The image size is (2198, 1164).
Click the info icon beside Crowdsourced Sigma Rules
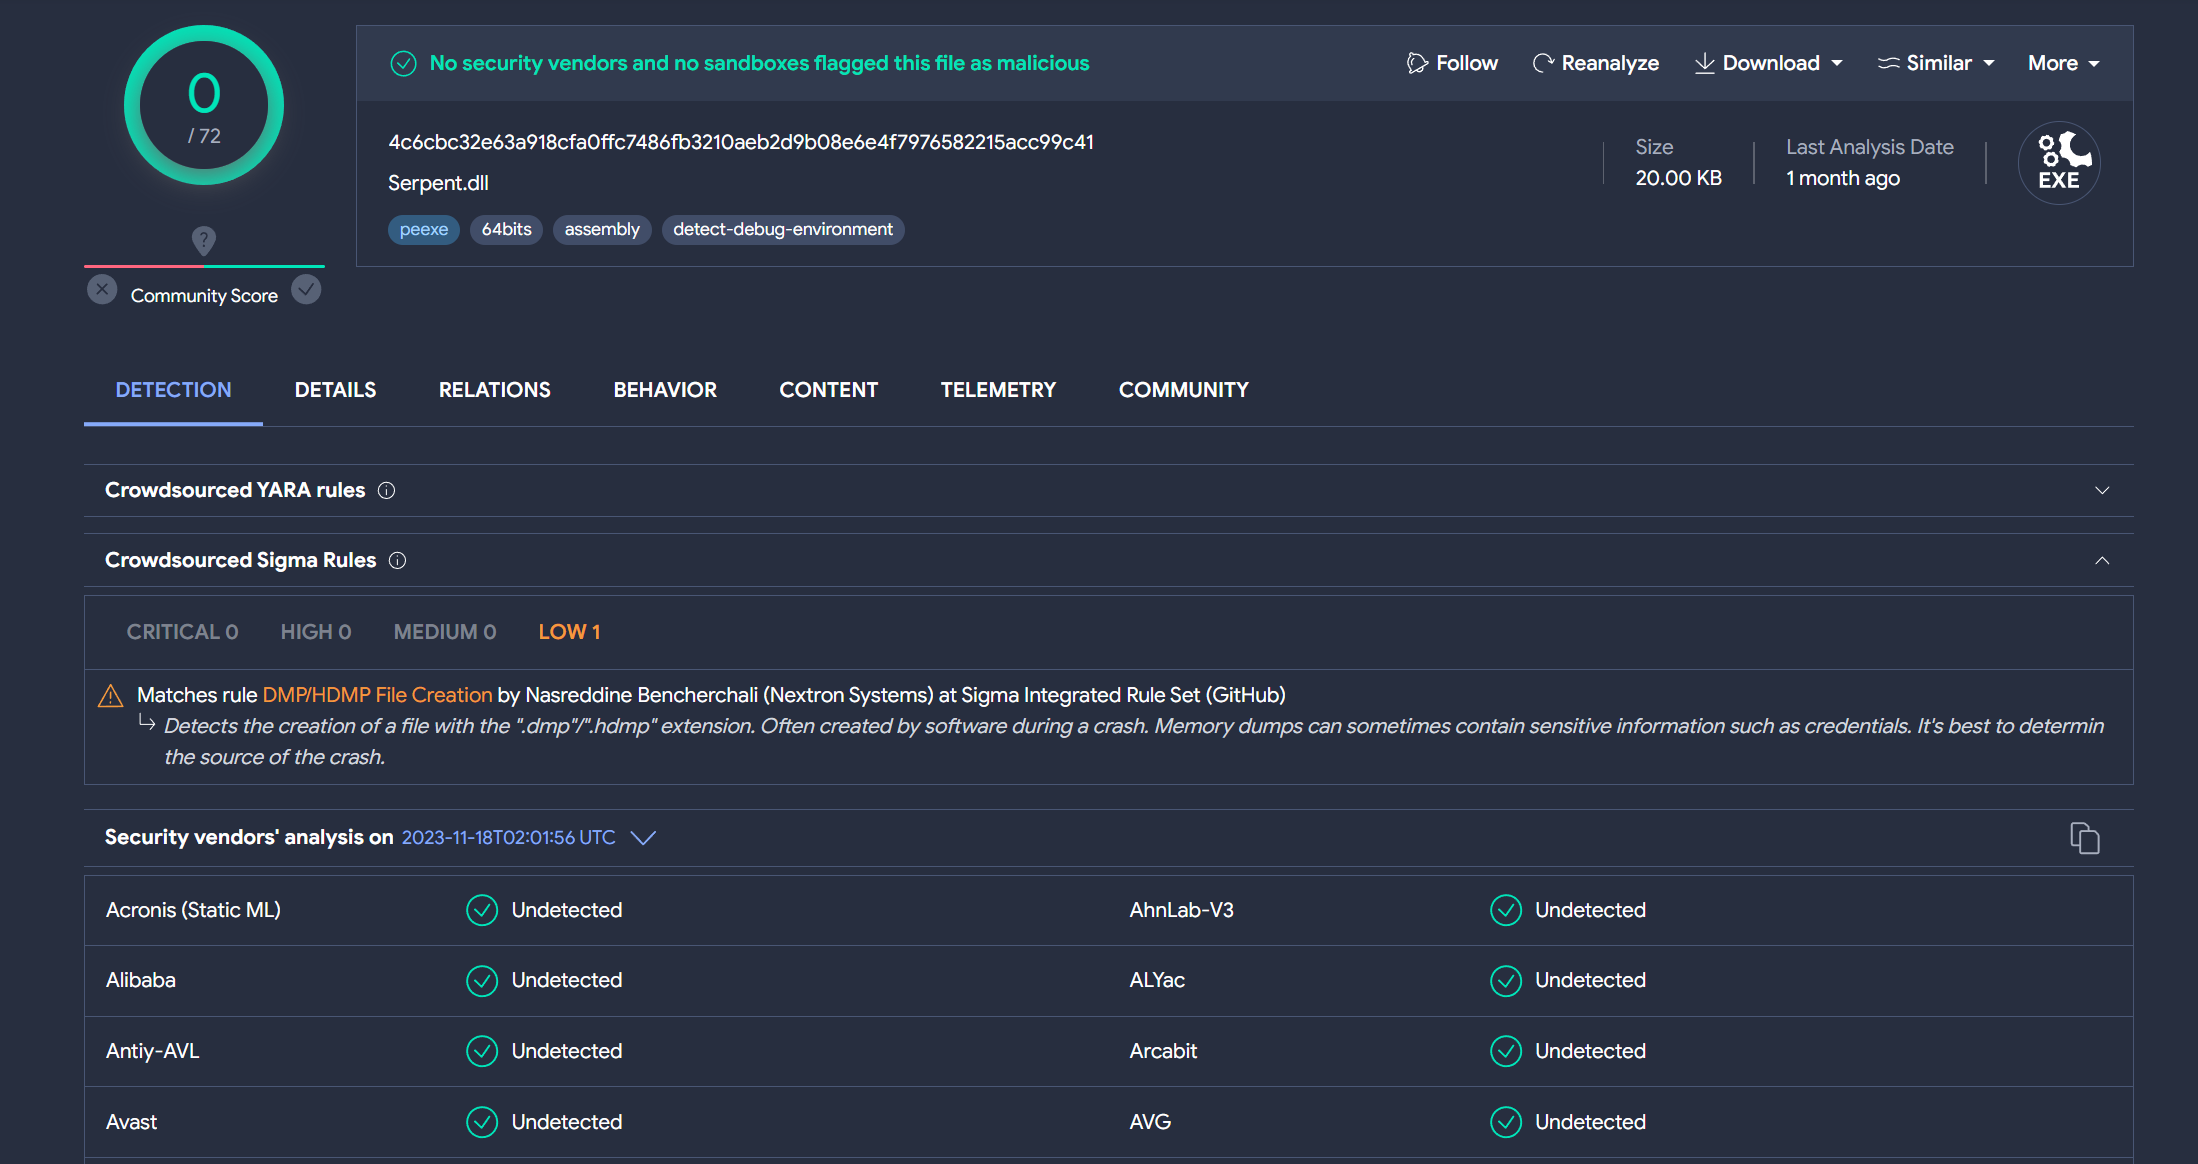click(x=397, y=560)
